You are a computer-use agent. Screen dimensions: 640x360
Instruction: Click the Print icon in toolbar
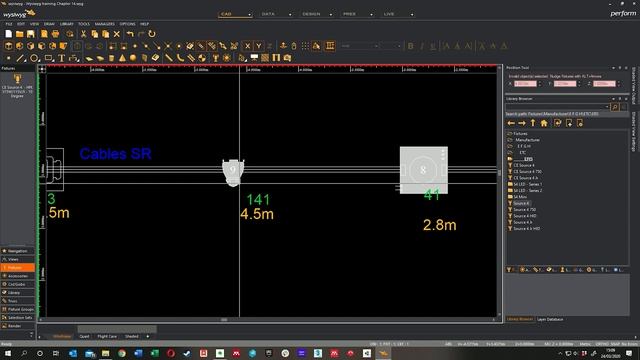(56, 34)
